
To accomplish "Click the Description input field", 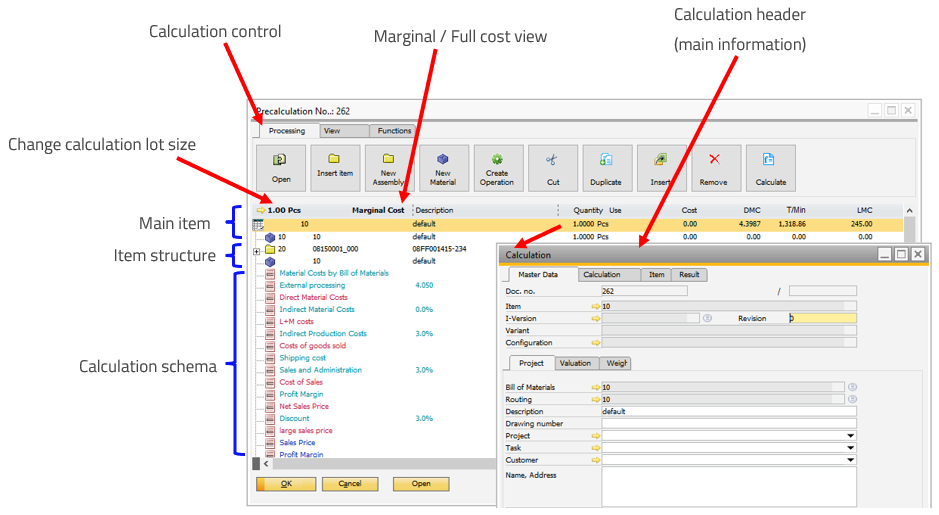I will pyautogui.click(x=728, y=411).
